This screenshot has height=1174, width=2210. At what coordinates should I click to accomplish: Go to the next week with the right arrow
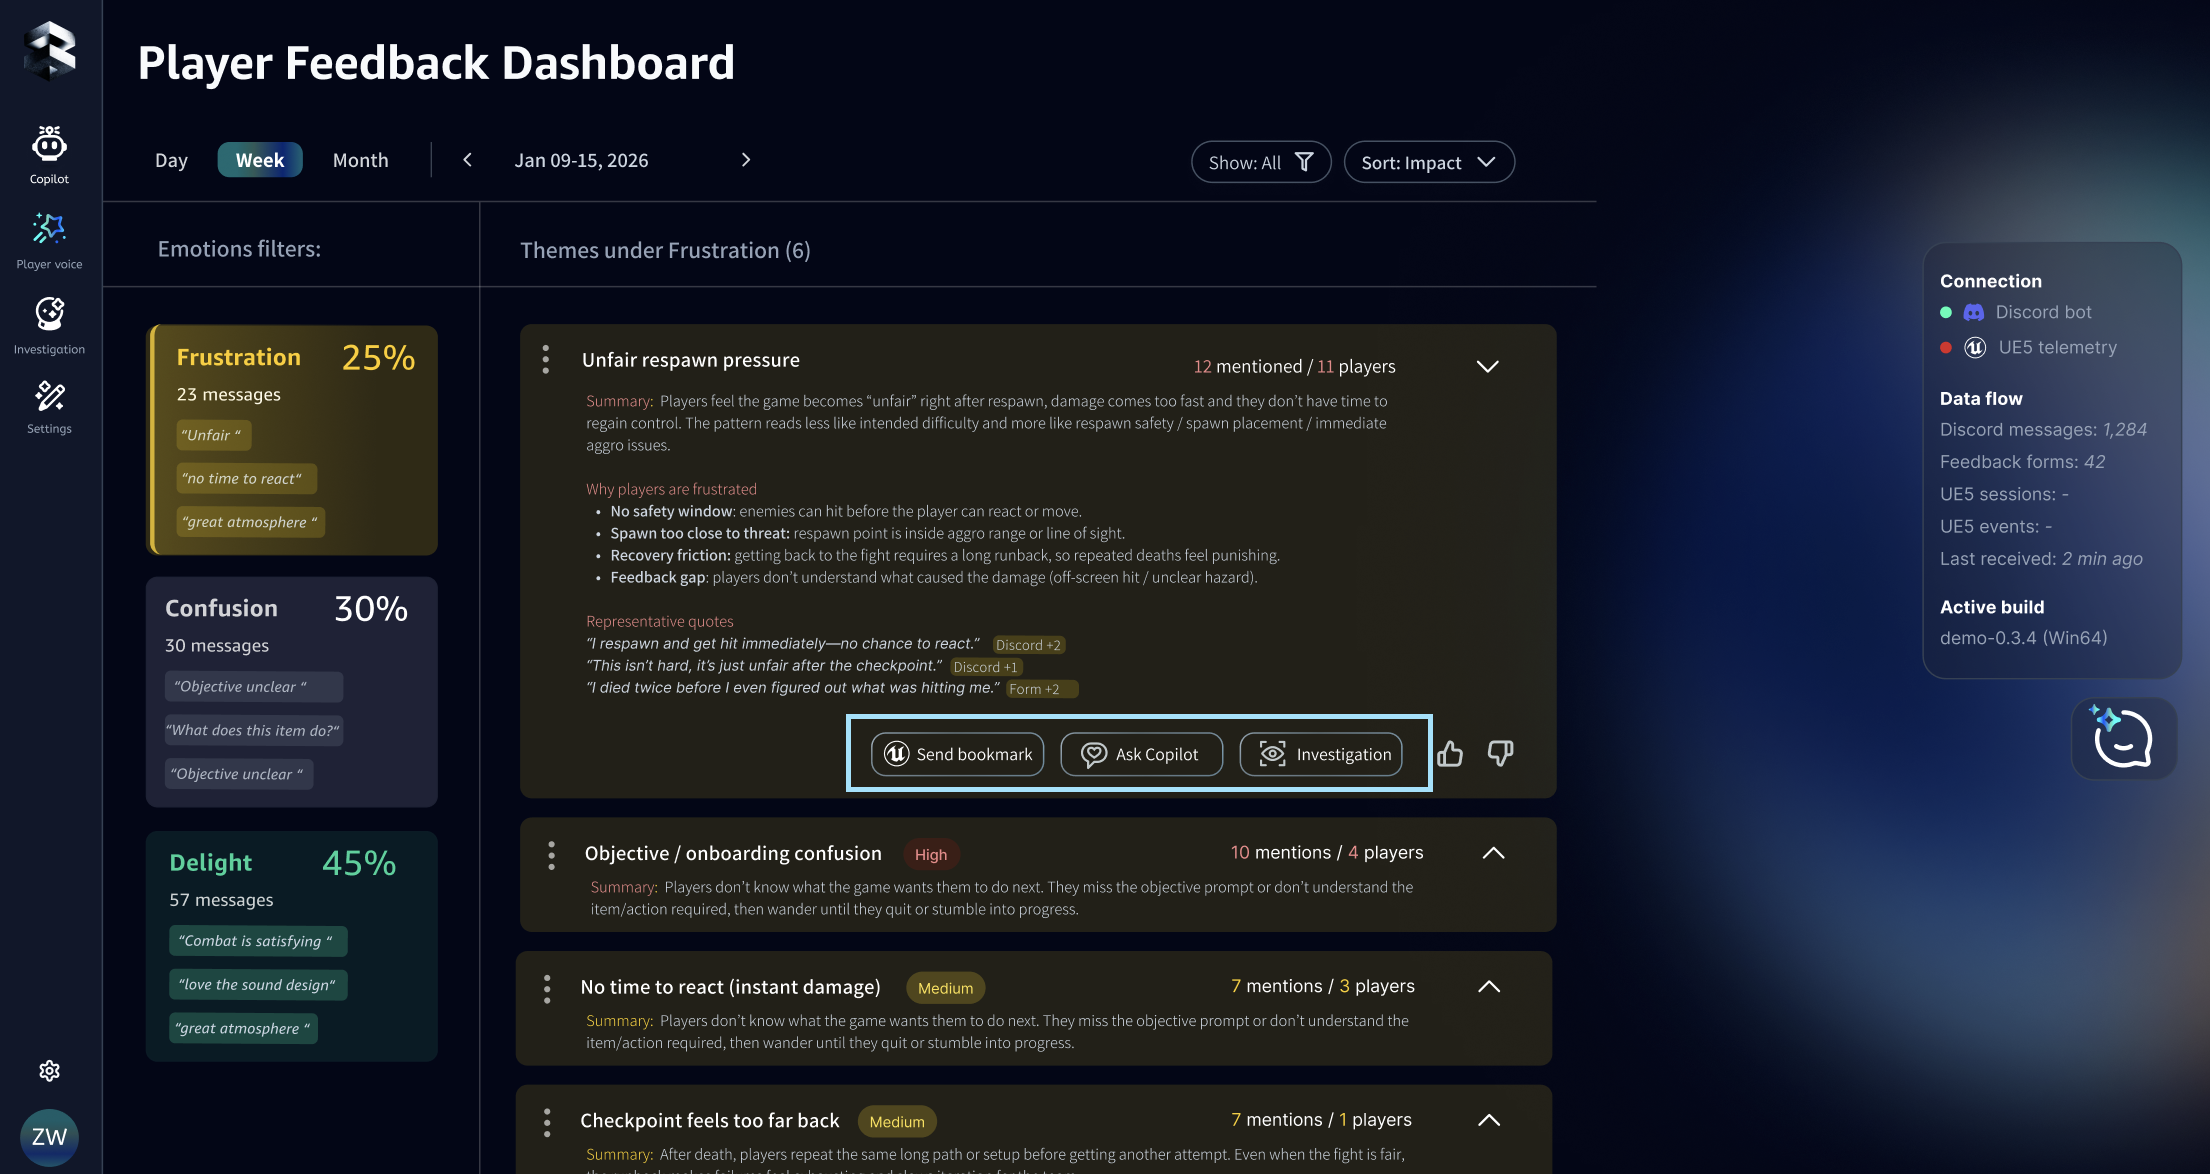tap(745, 159)
